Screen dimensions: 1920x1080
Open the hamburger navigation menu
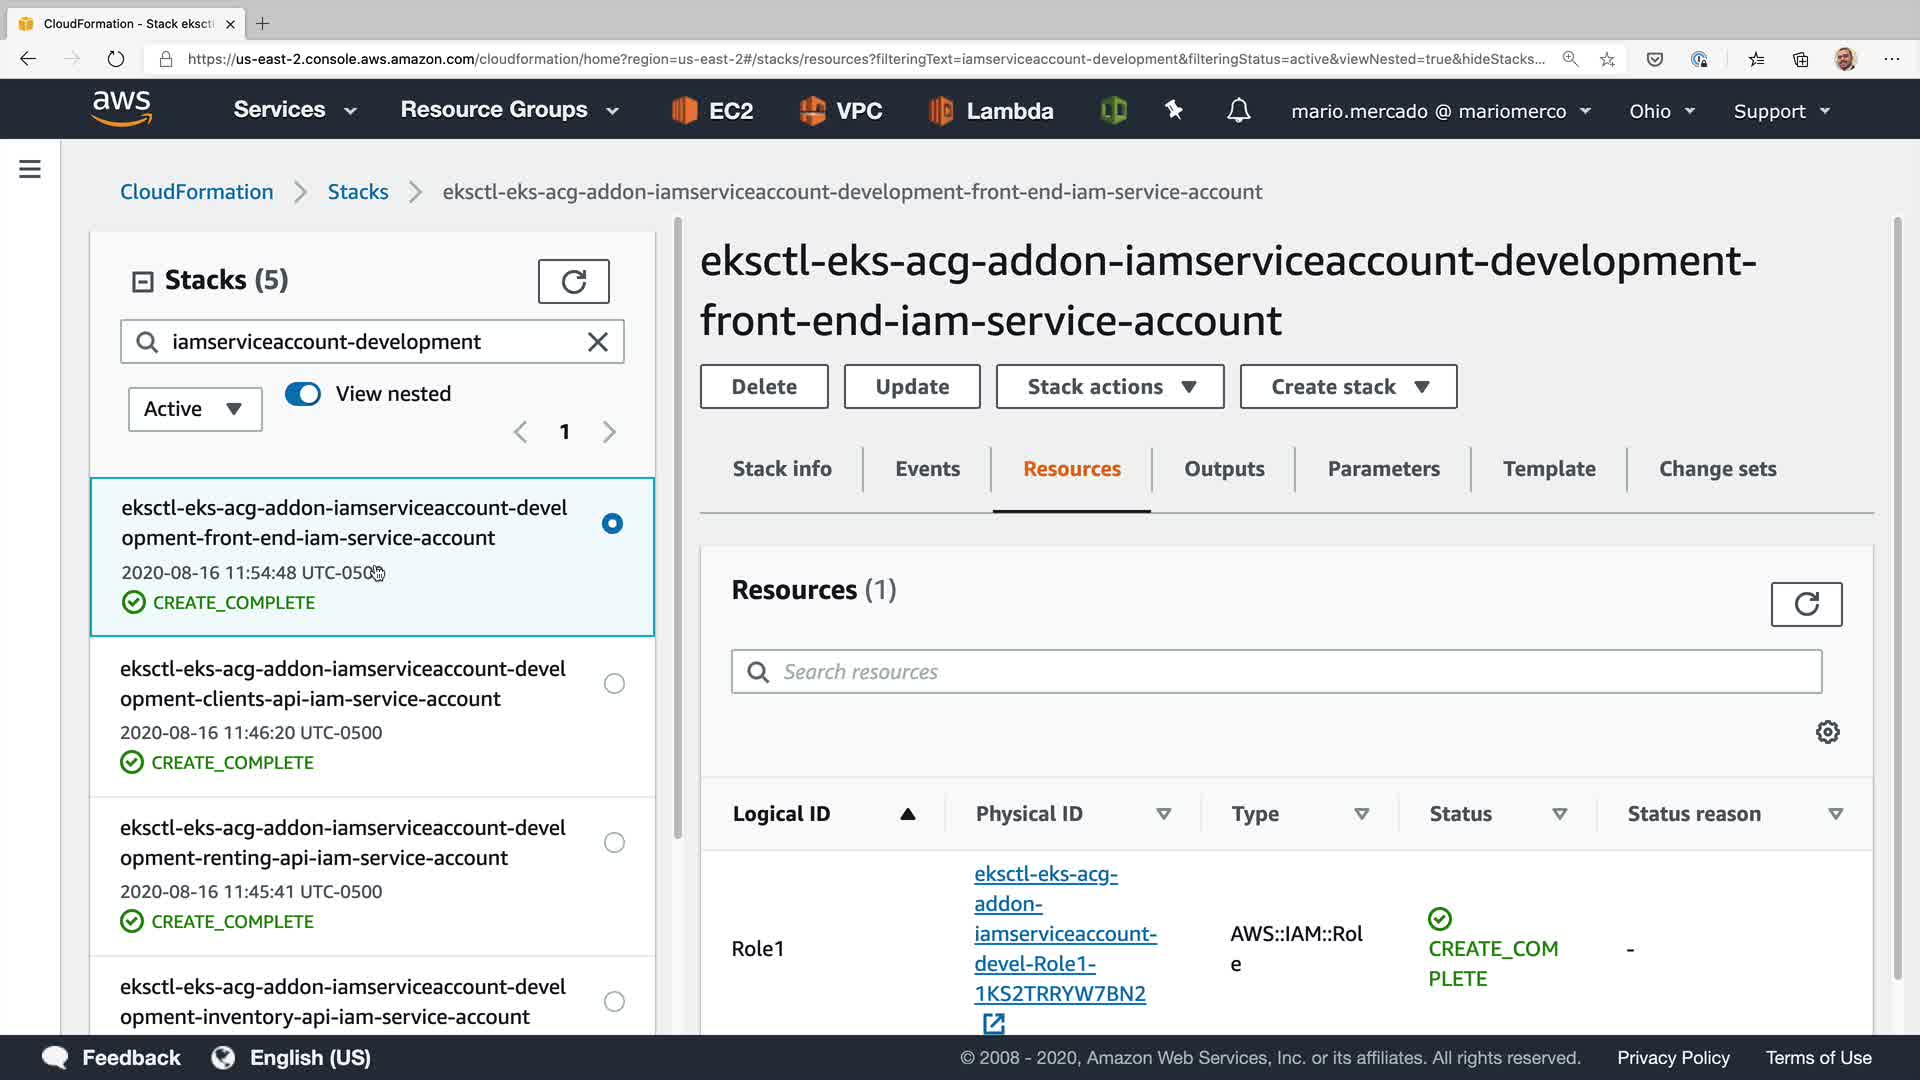(30, 169)
